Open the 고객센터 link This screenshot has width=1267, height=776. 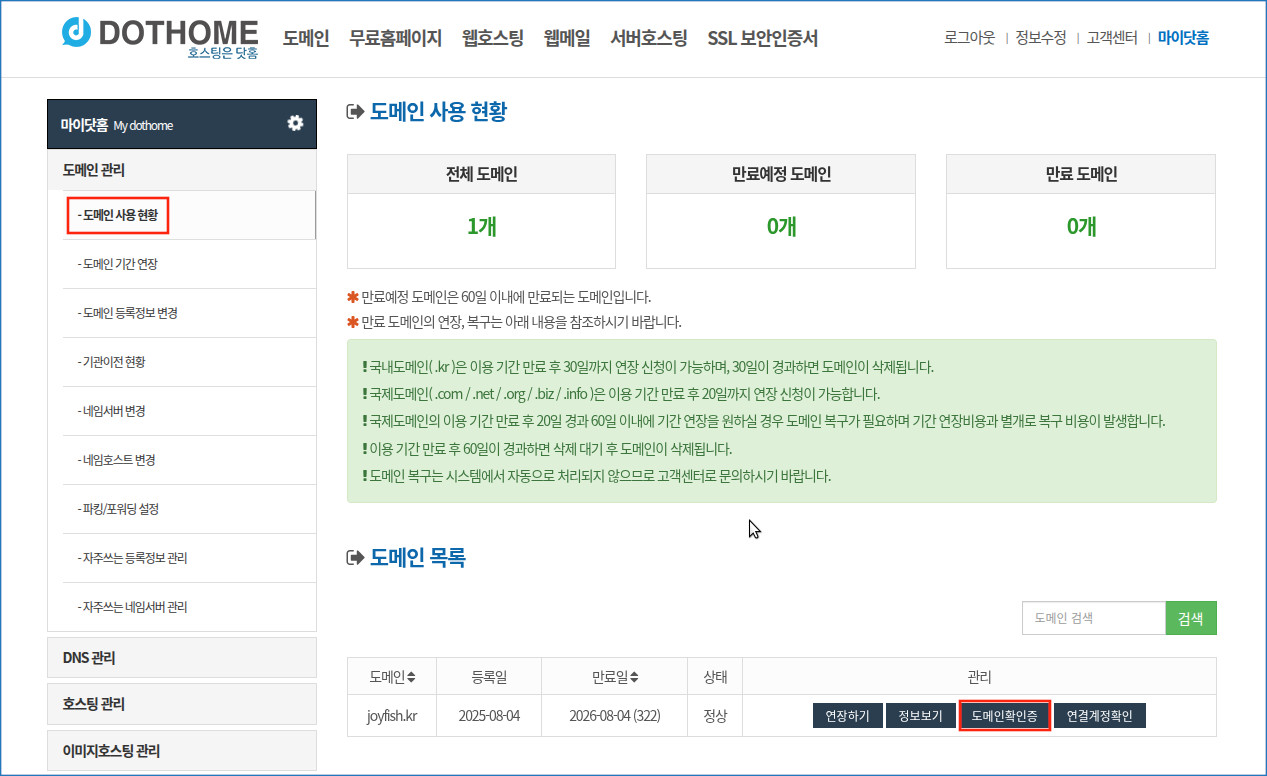[1111, 38]
